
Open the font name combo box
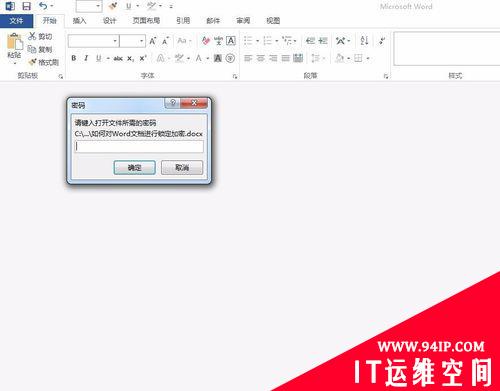pos(93,41)
